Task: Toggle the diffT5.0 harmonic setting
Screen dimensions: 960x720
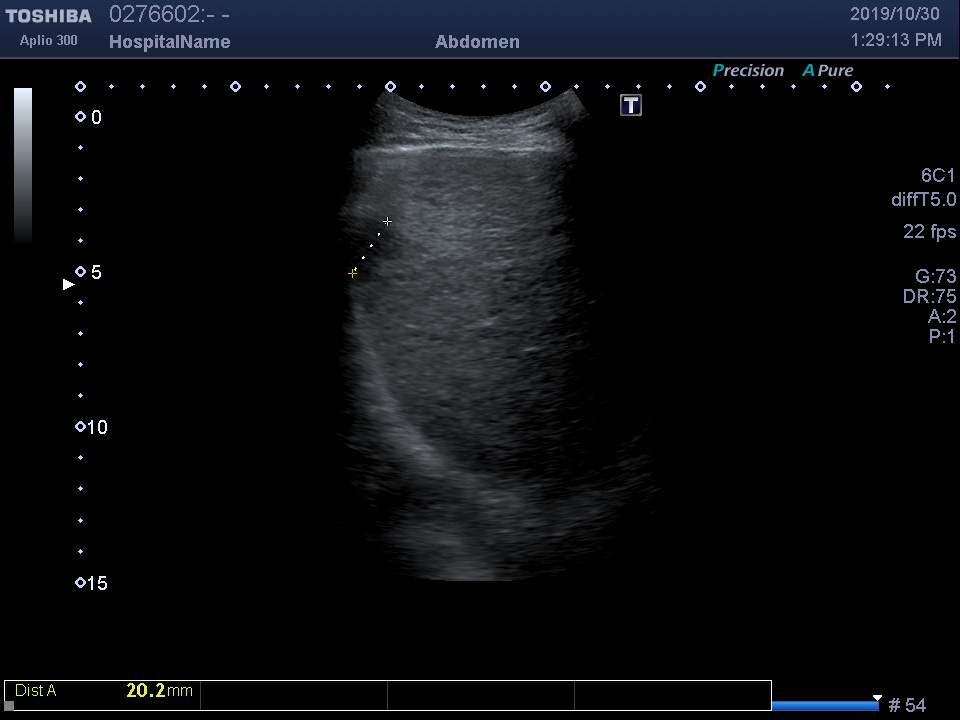Action: pos(923,200)
